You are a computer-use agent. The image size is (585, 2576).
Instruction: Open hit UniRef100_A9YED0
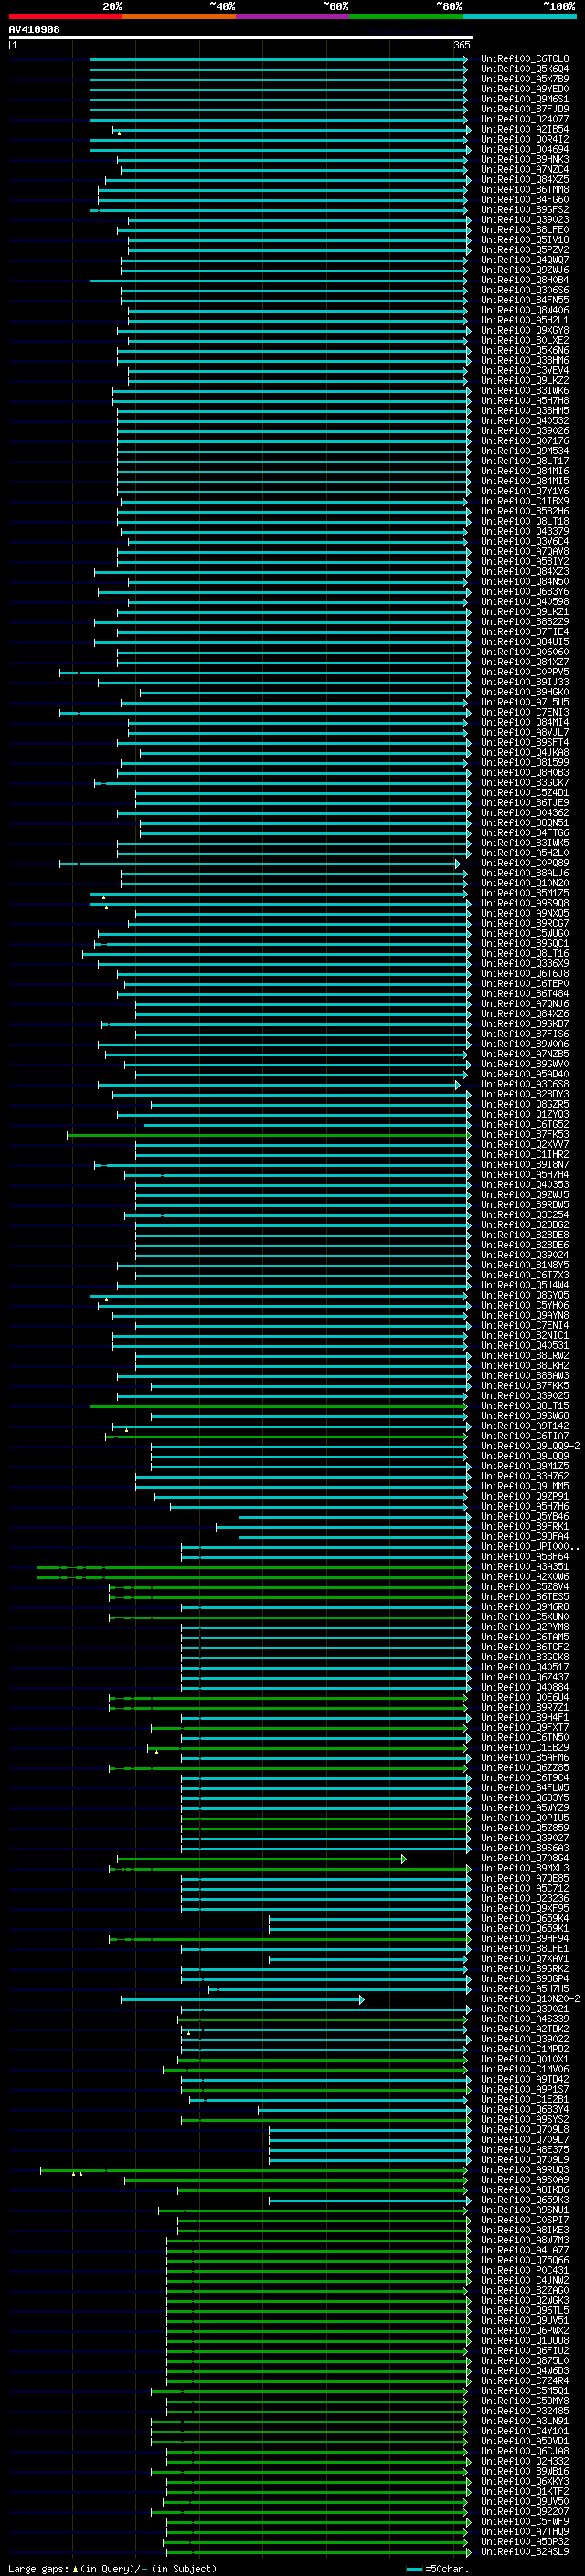tap(525, 89)
